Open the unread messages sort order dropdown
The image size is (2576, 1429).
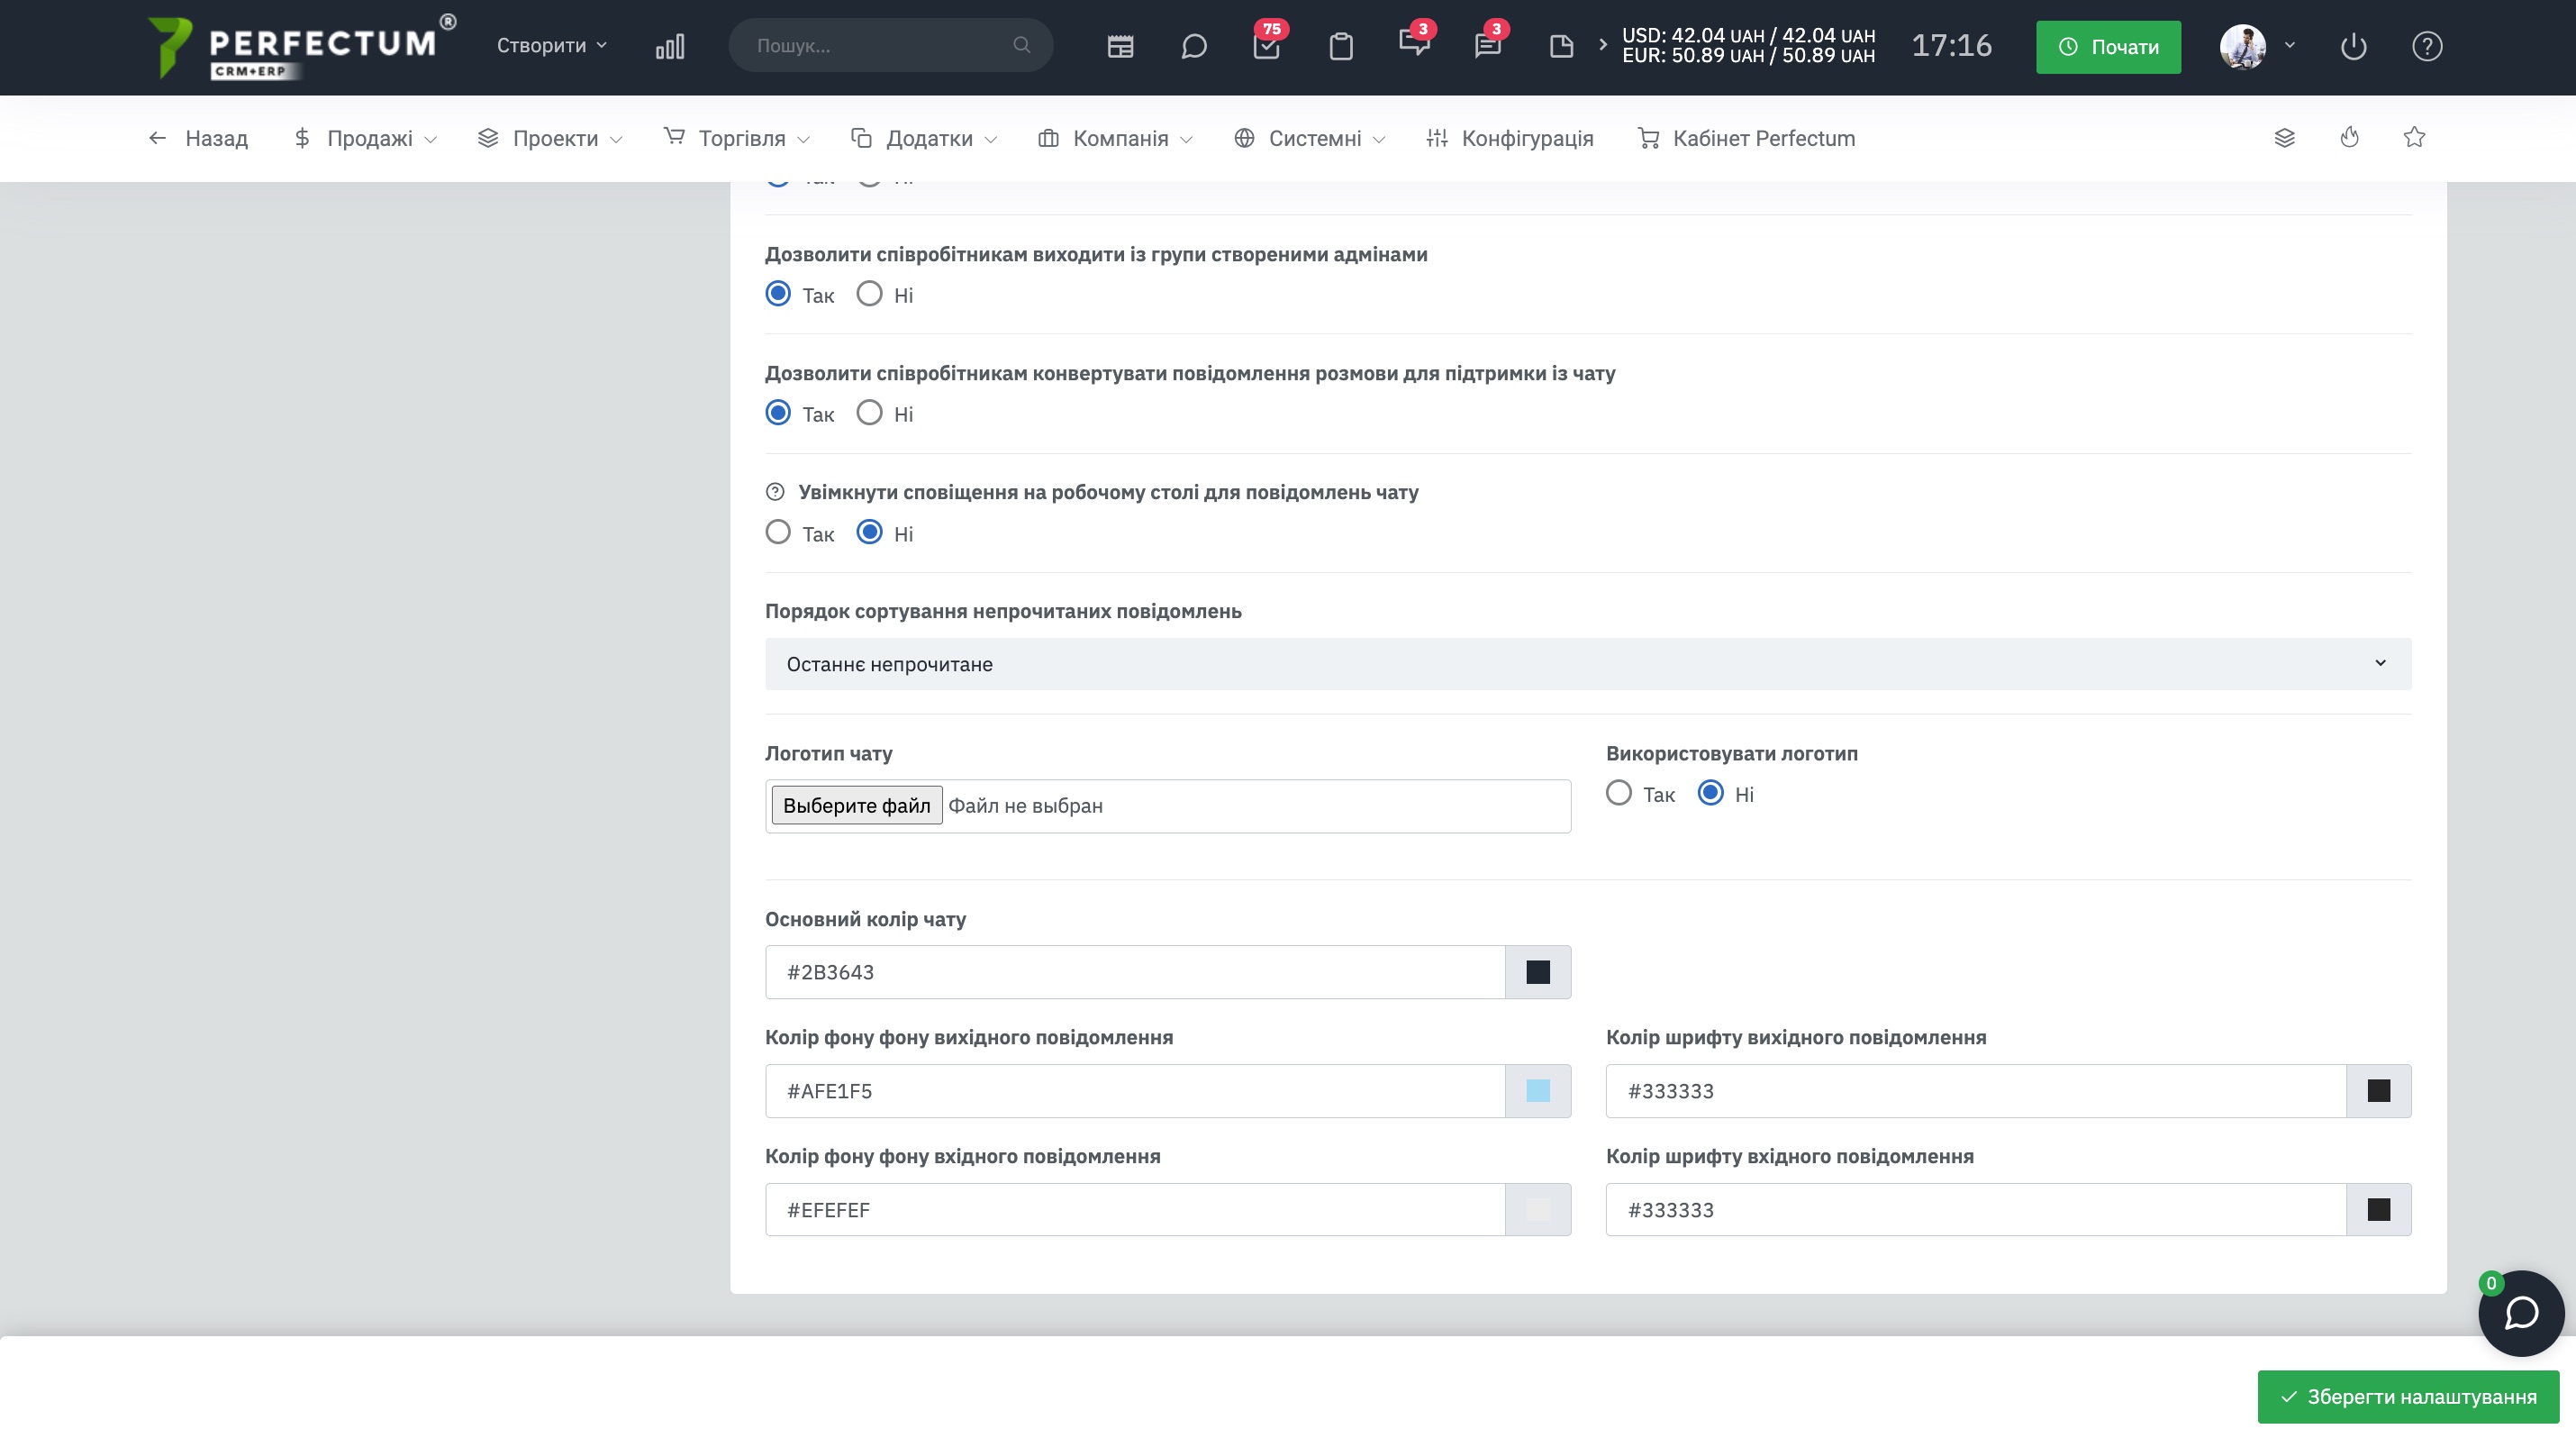1588,663
